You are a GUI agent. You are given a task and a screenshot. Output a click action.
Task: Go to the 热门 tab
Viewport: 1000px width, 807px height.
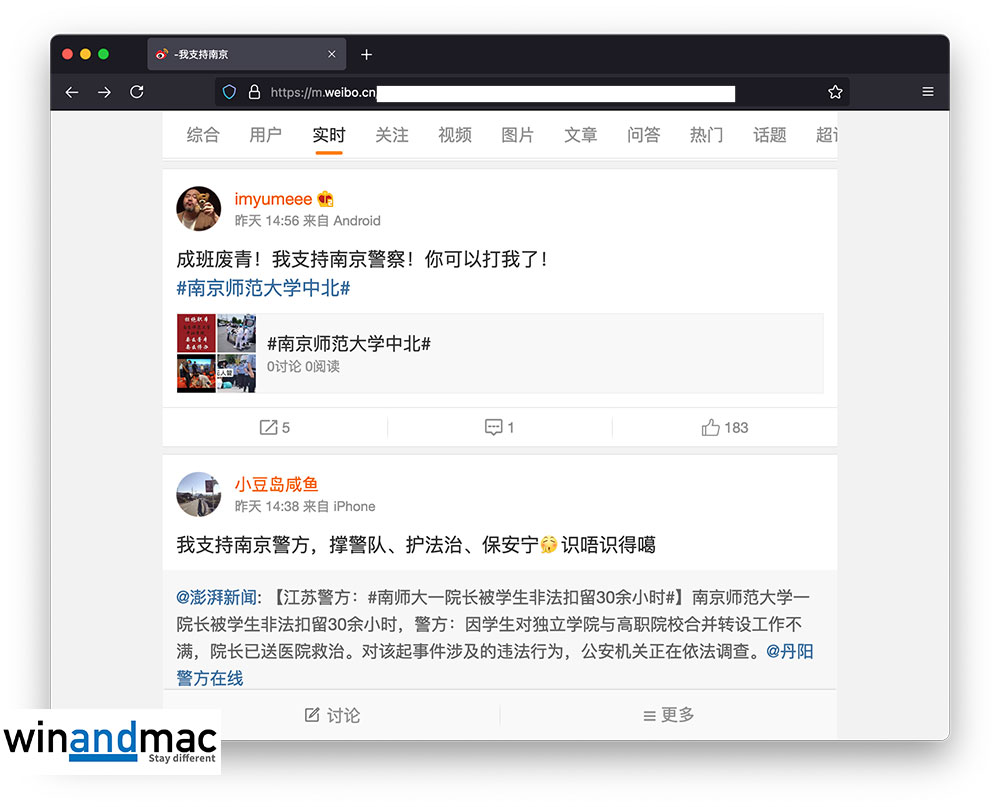pyautogui.click(x=706, y=135)
